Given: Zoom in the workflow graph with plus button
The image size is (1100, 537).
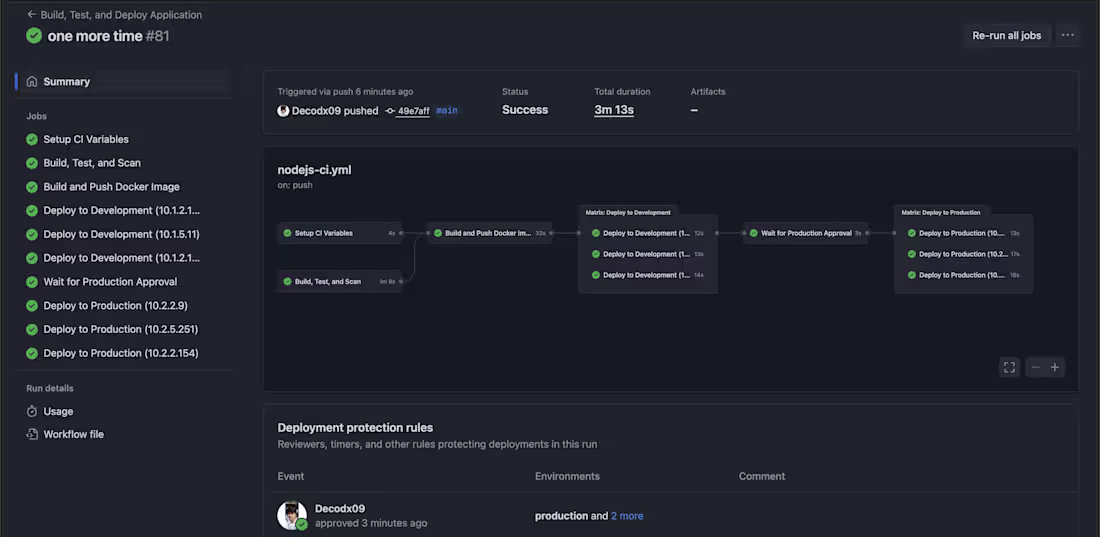Looking at the screenshot, I should pyautogui.click(x=1054, y=367).
